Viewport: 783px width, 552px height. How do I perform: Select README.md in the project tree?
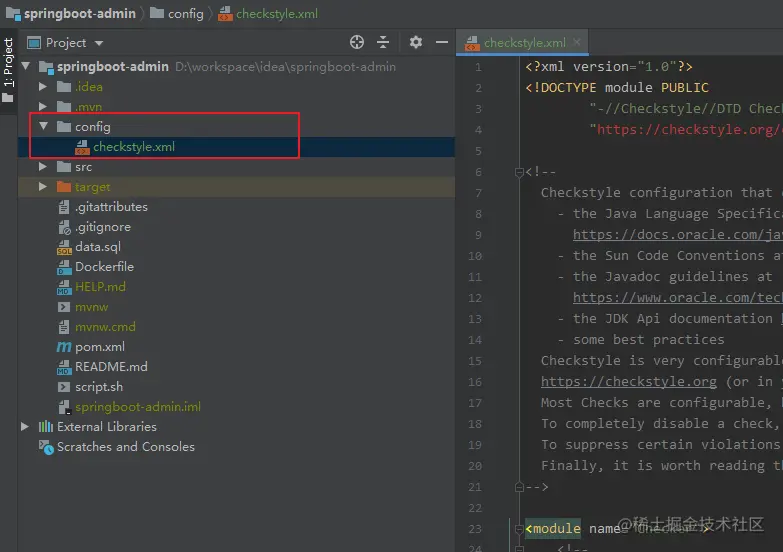111,367
